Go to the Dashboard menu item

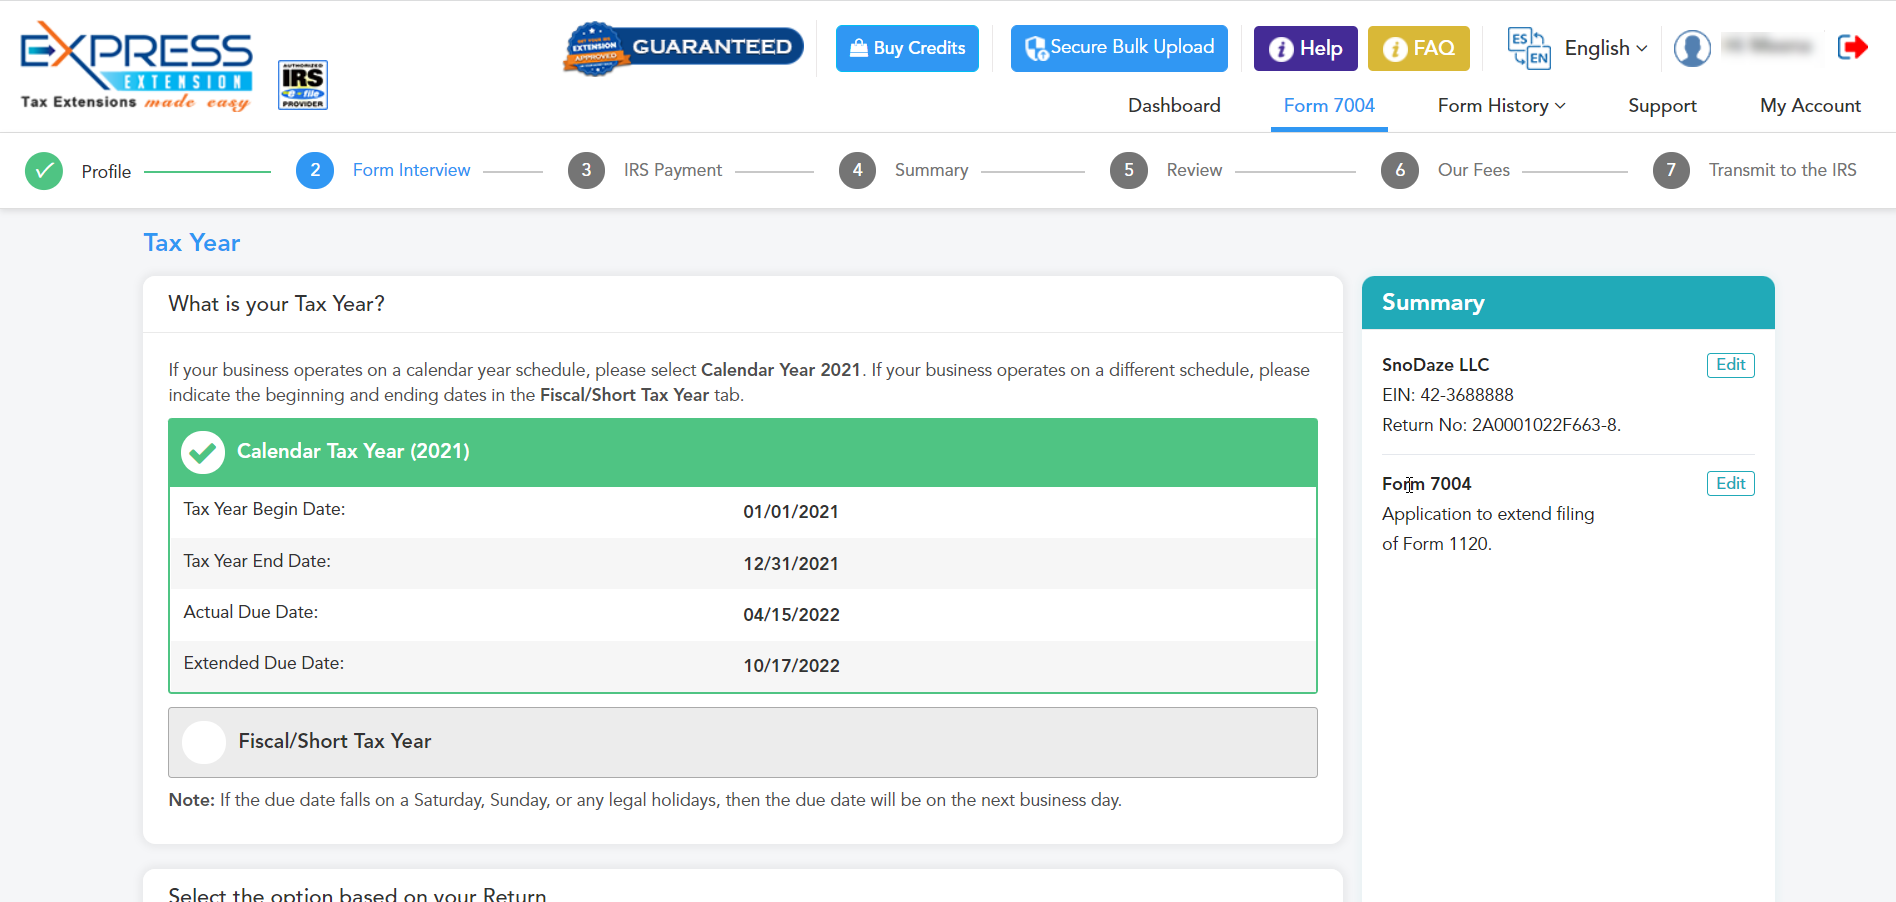click(x=1174, y=106)
